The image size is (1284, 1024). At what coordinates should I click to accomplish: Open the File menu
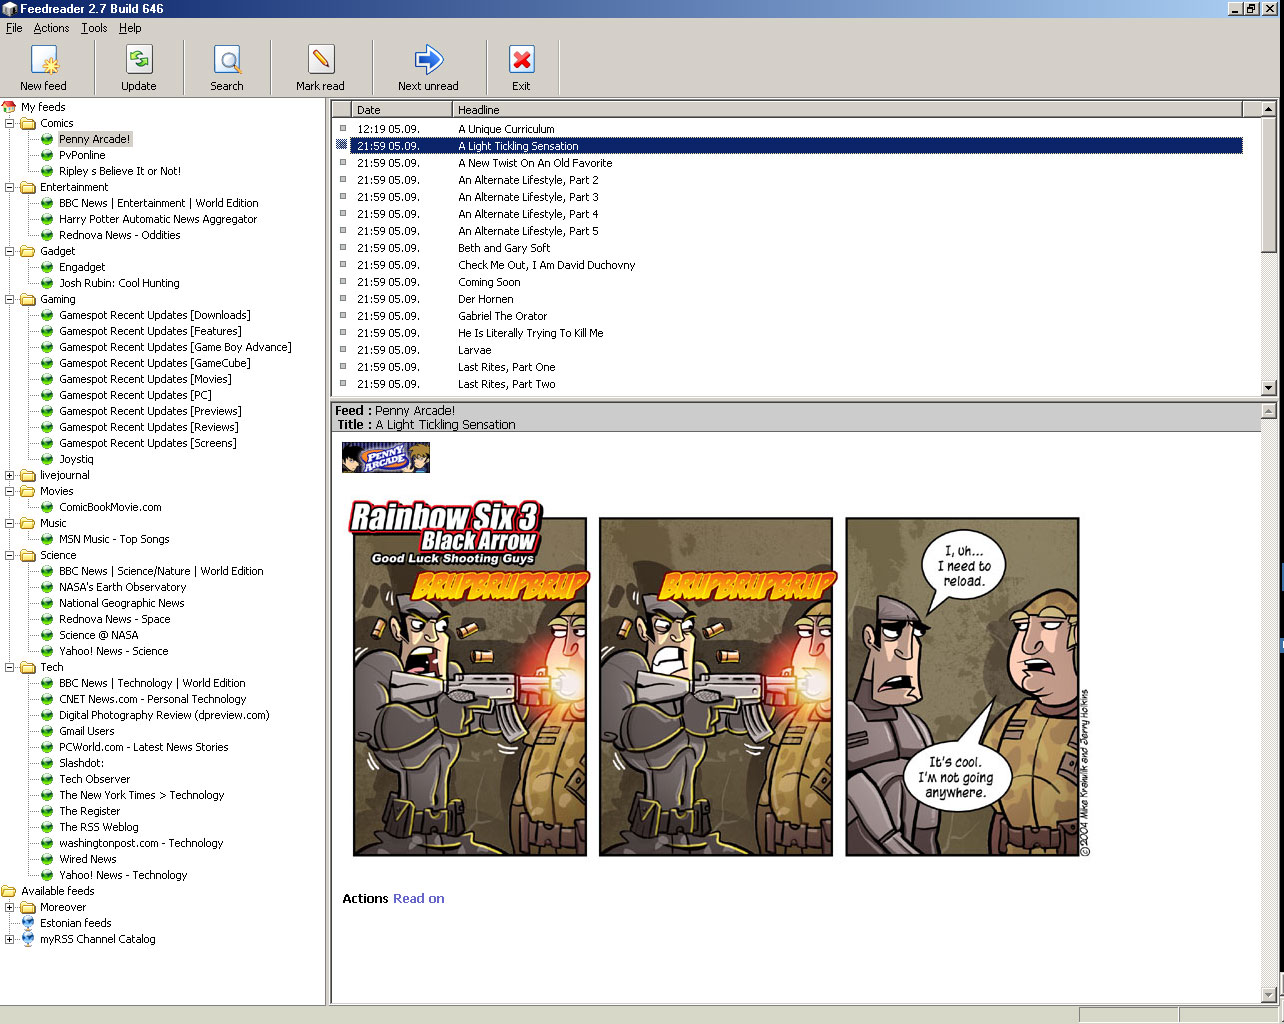click(14, 28)
